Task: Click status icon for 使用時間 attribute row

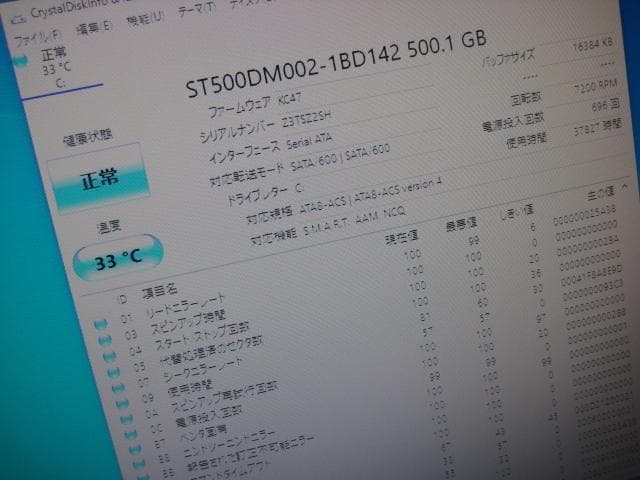Action: coord(122,404)
